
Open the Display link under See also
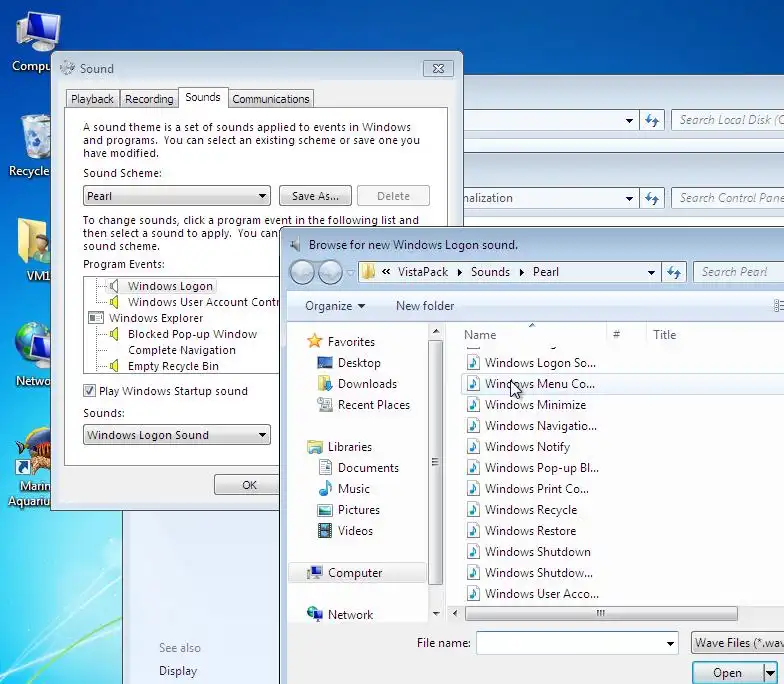point(178,670)
